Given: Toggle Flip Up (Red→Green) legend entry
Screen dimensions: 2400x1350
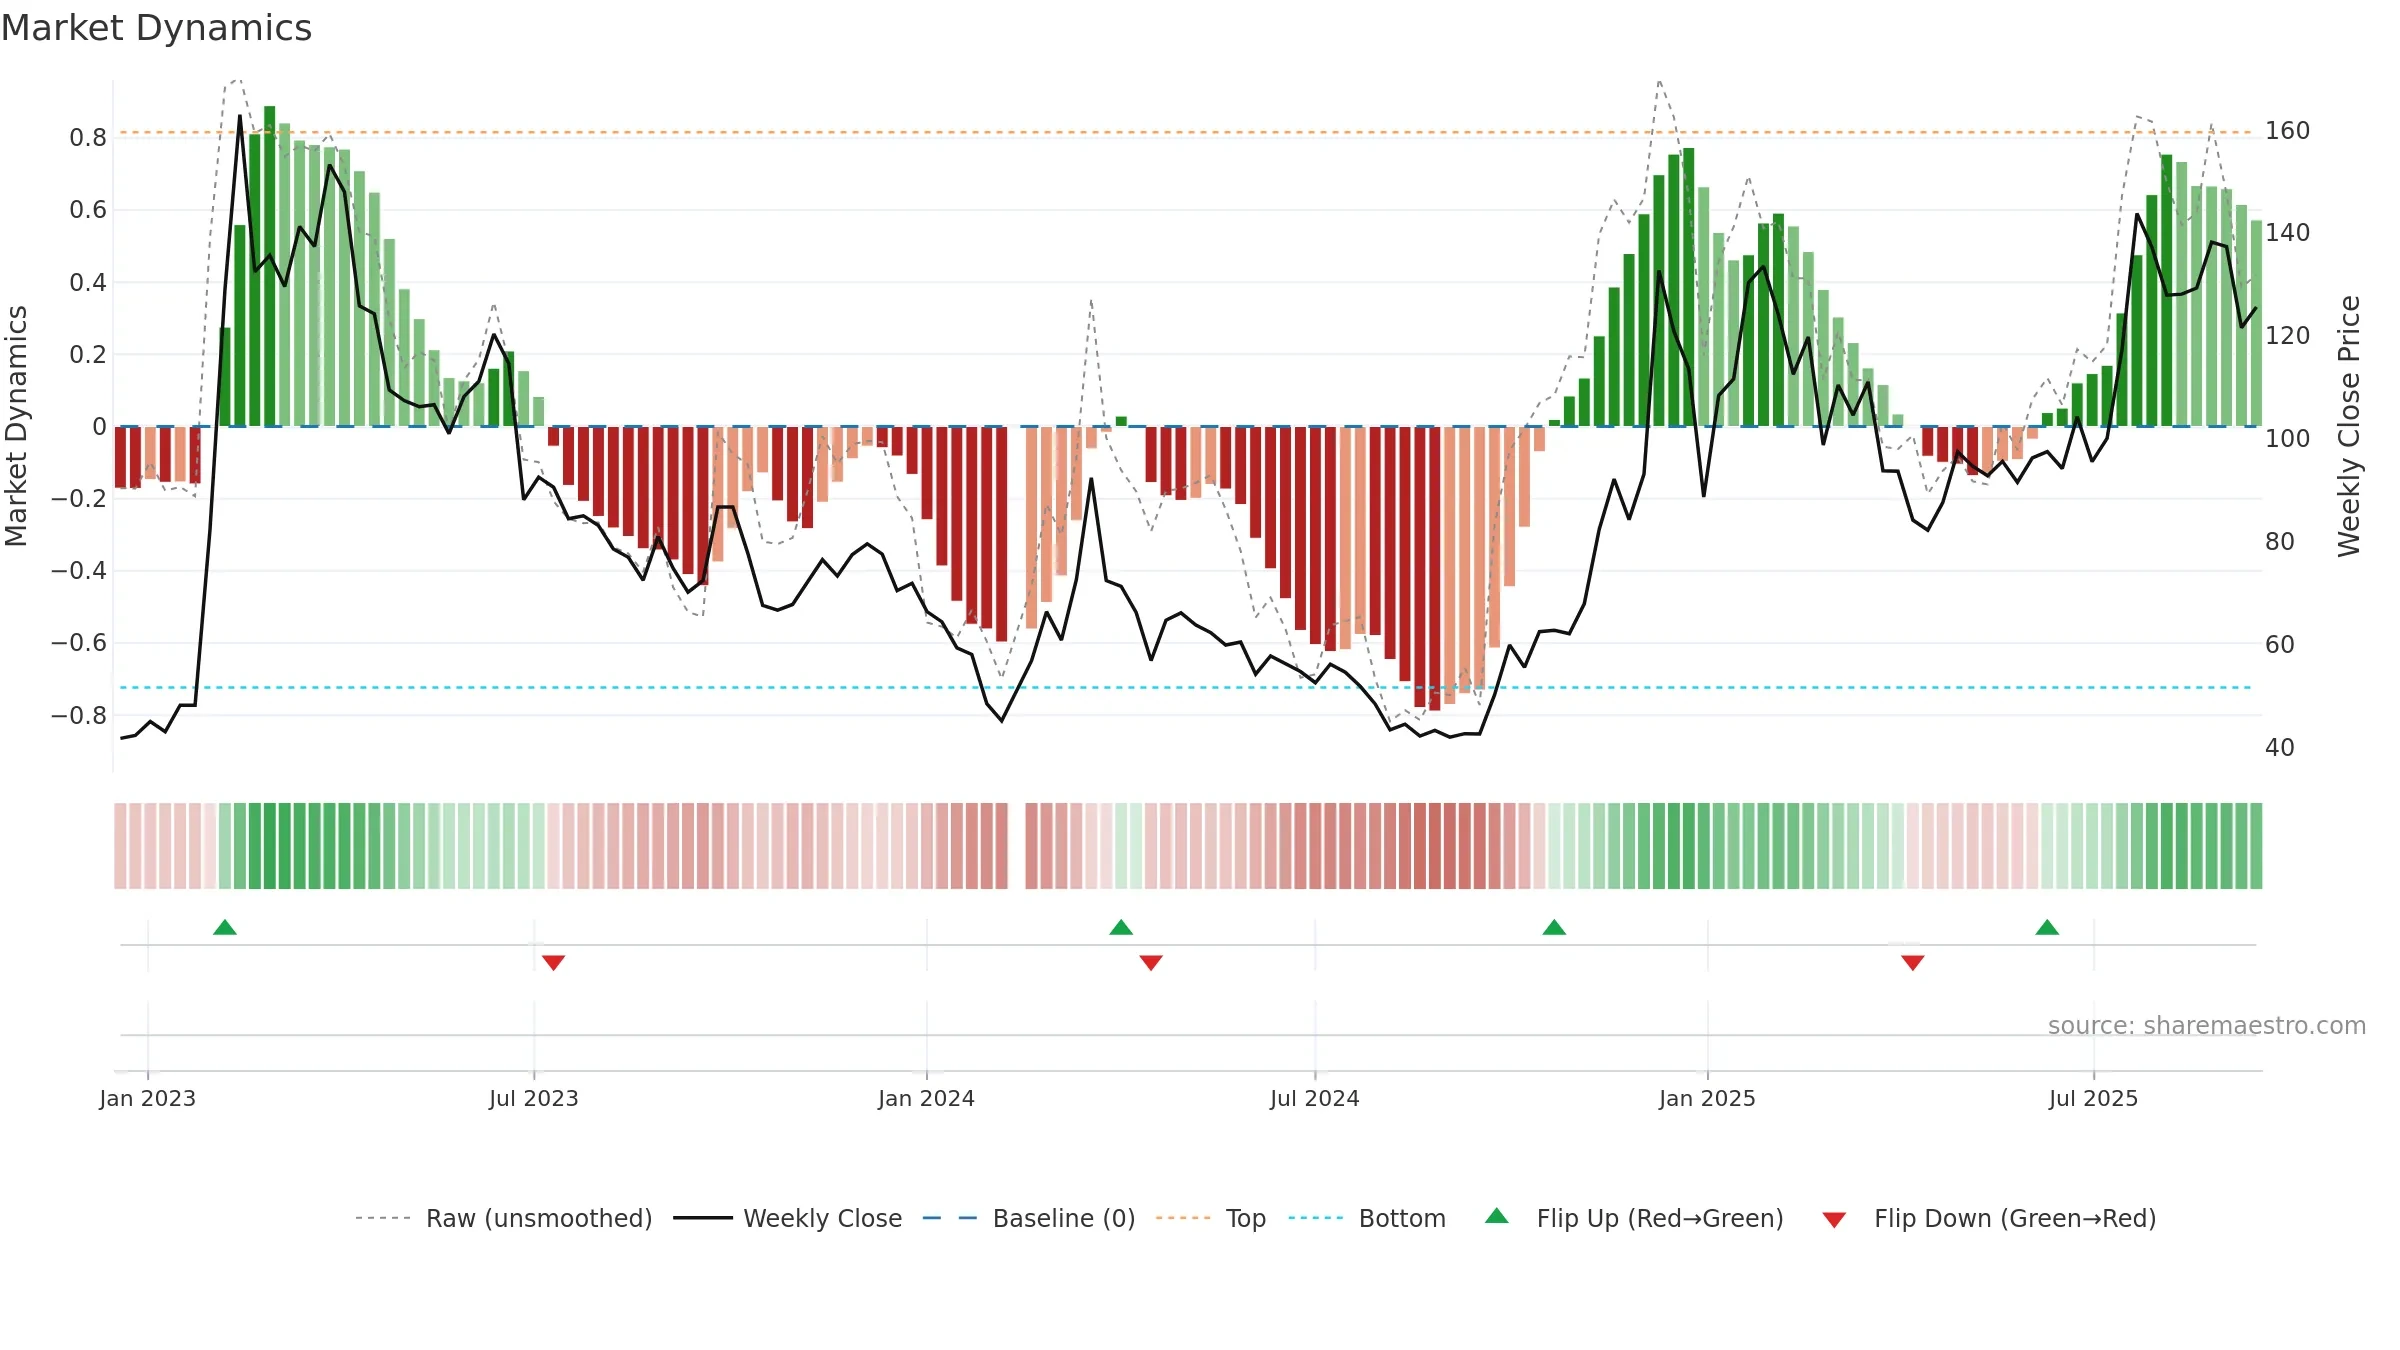Looking at the screenshot, I should [x=1634, y=1218].
